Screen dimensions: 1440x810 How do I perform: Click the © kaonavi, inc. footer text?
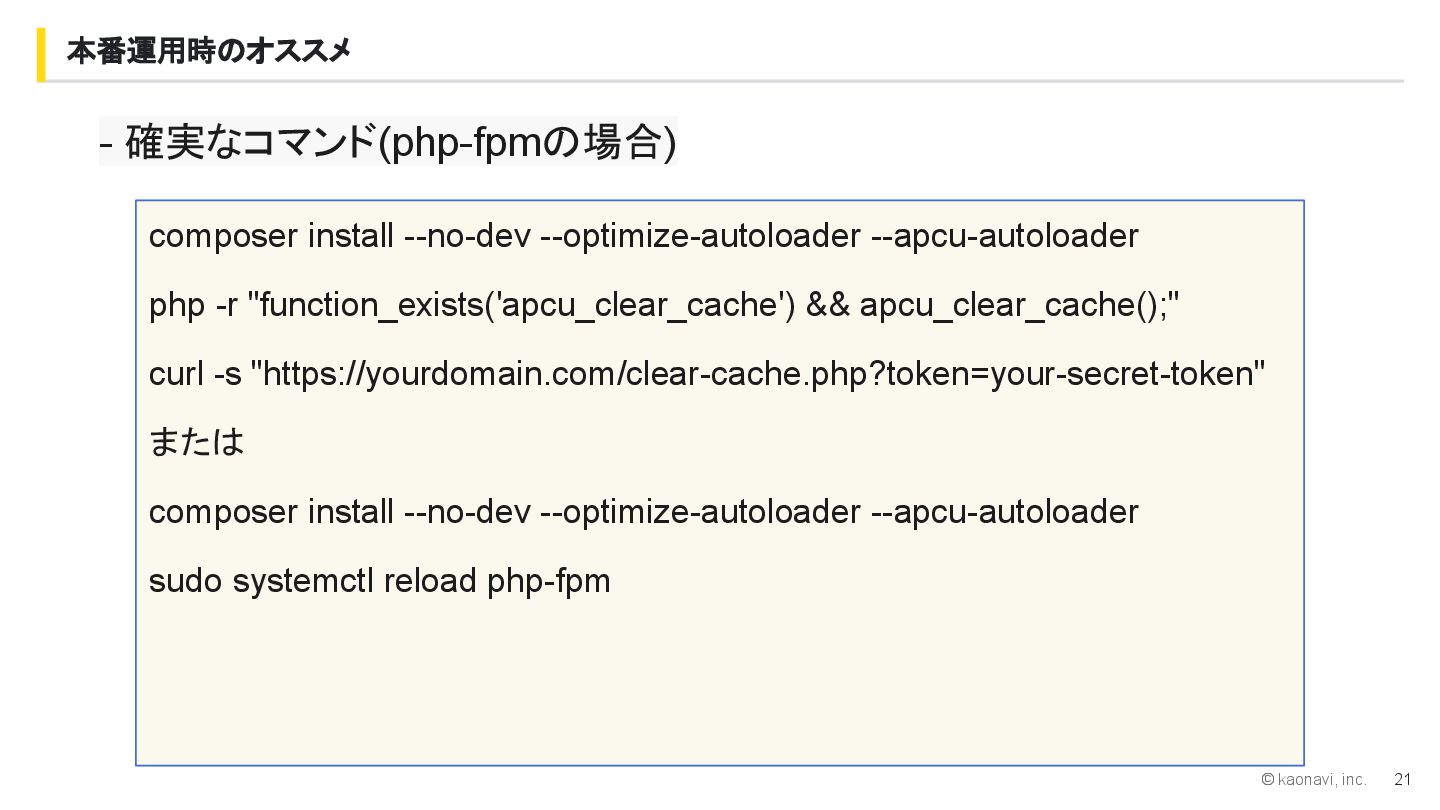pos(1314,779)
